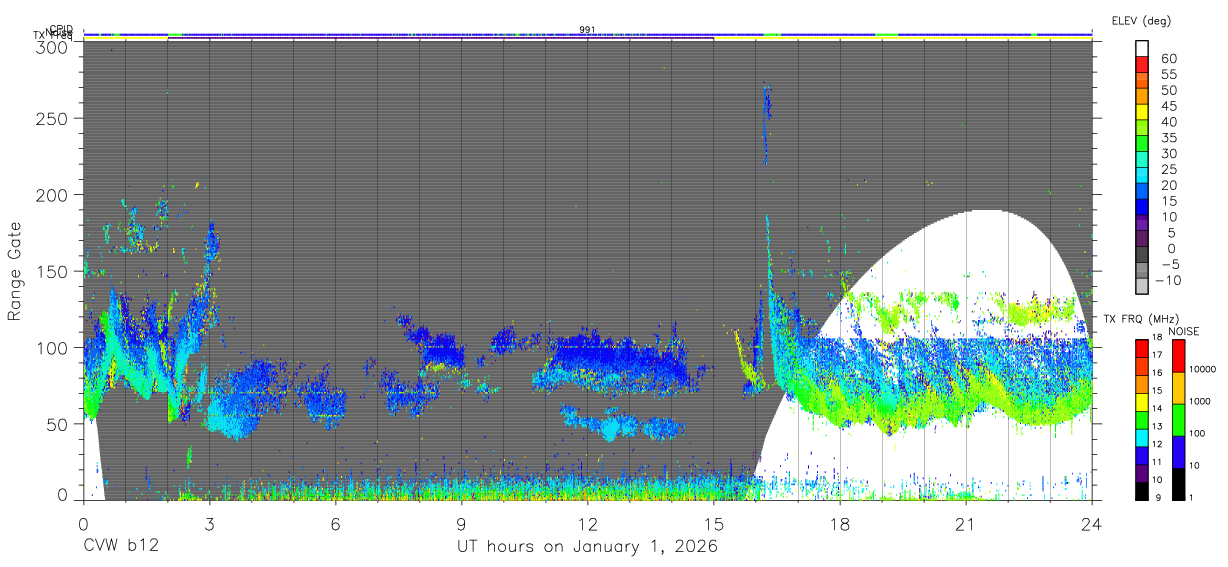Click the "−10" label on ELEV scale
The height and width of the screenshot is (567, 1228).
point(1168,280)
